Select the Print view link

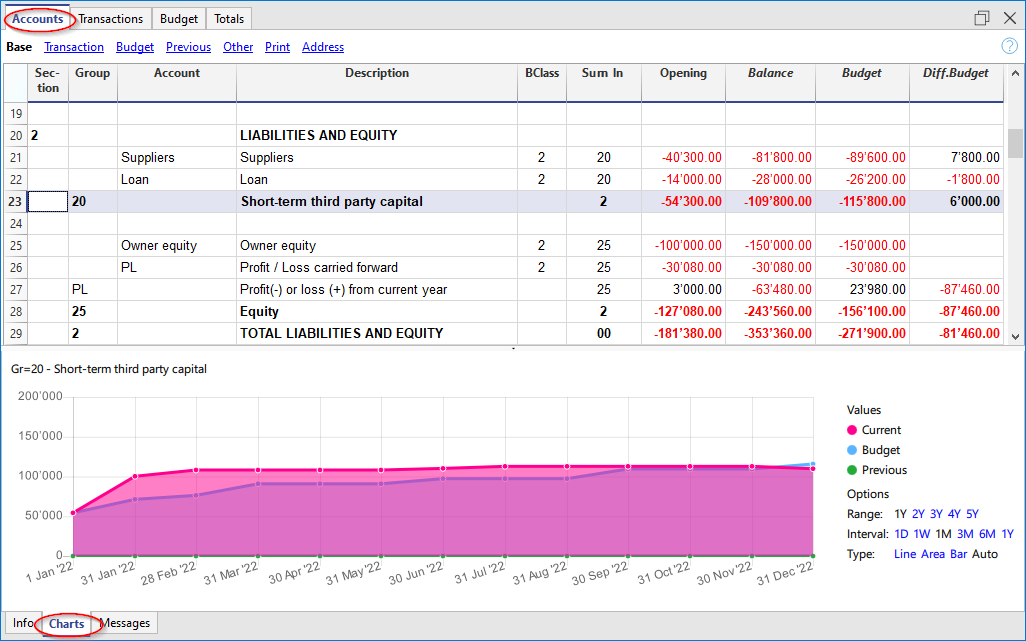click(x=277, y=47)
